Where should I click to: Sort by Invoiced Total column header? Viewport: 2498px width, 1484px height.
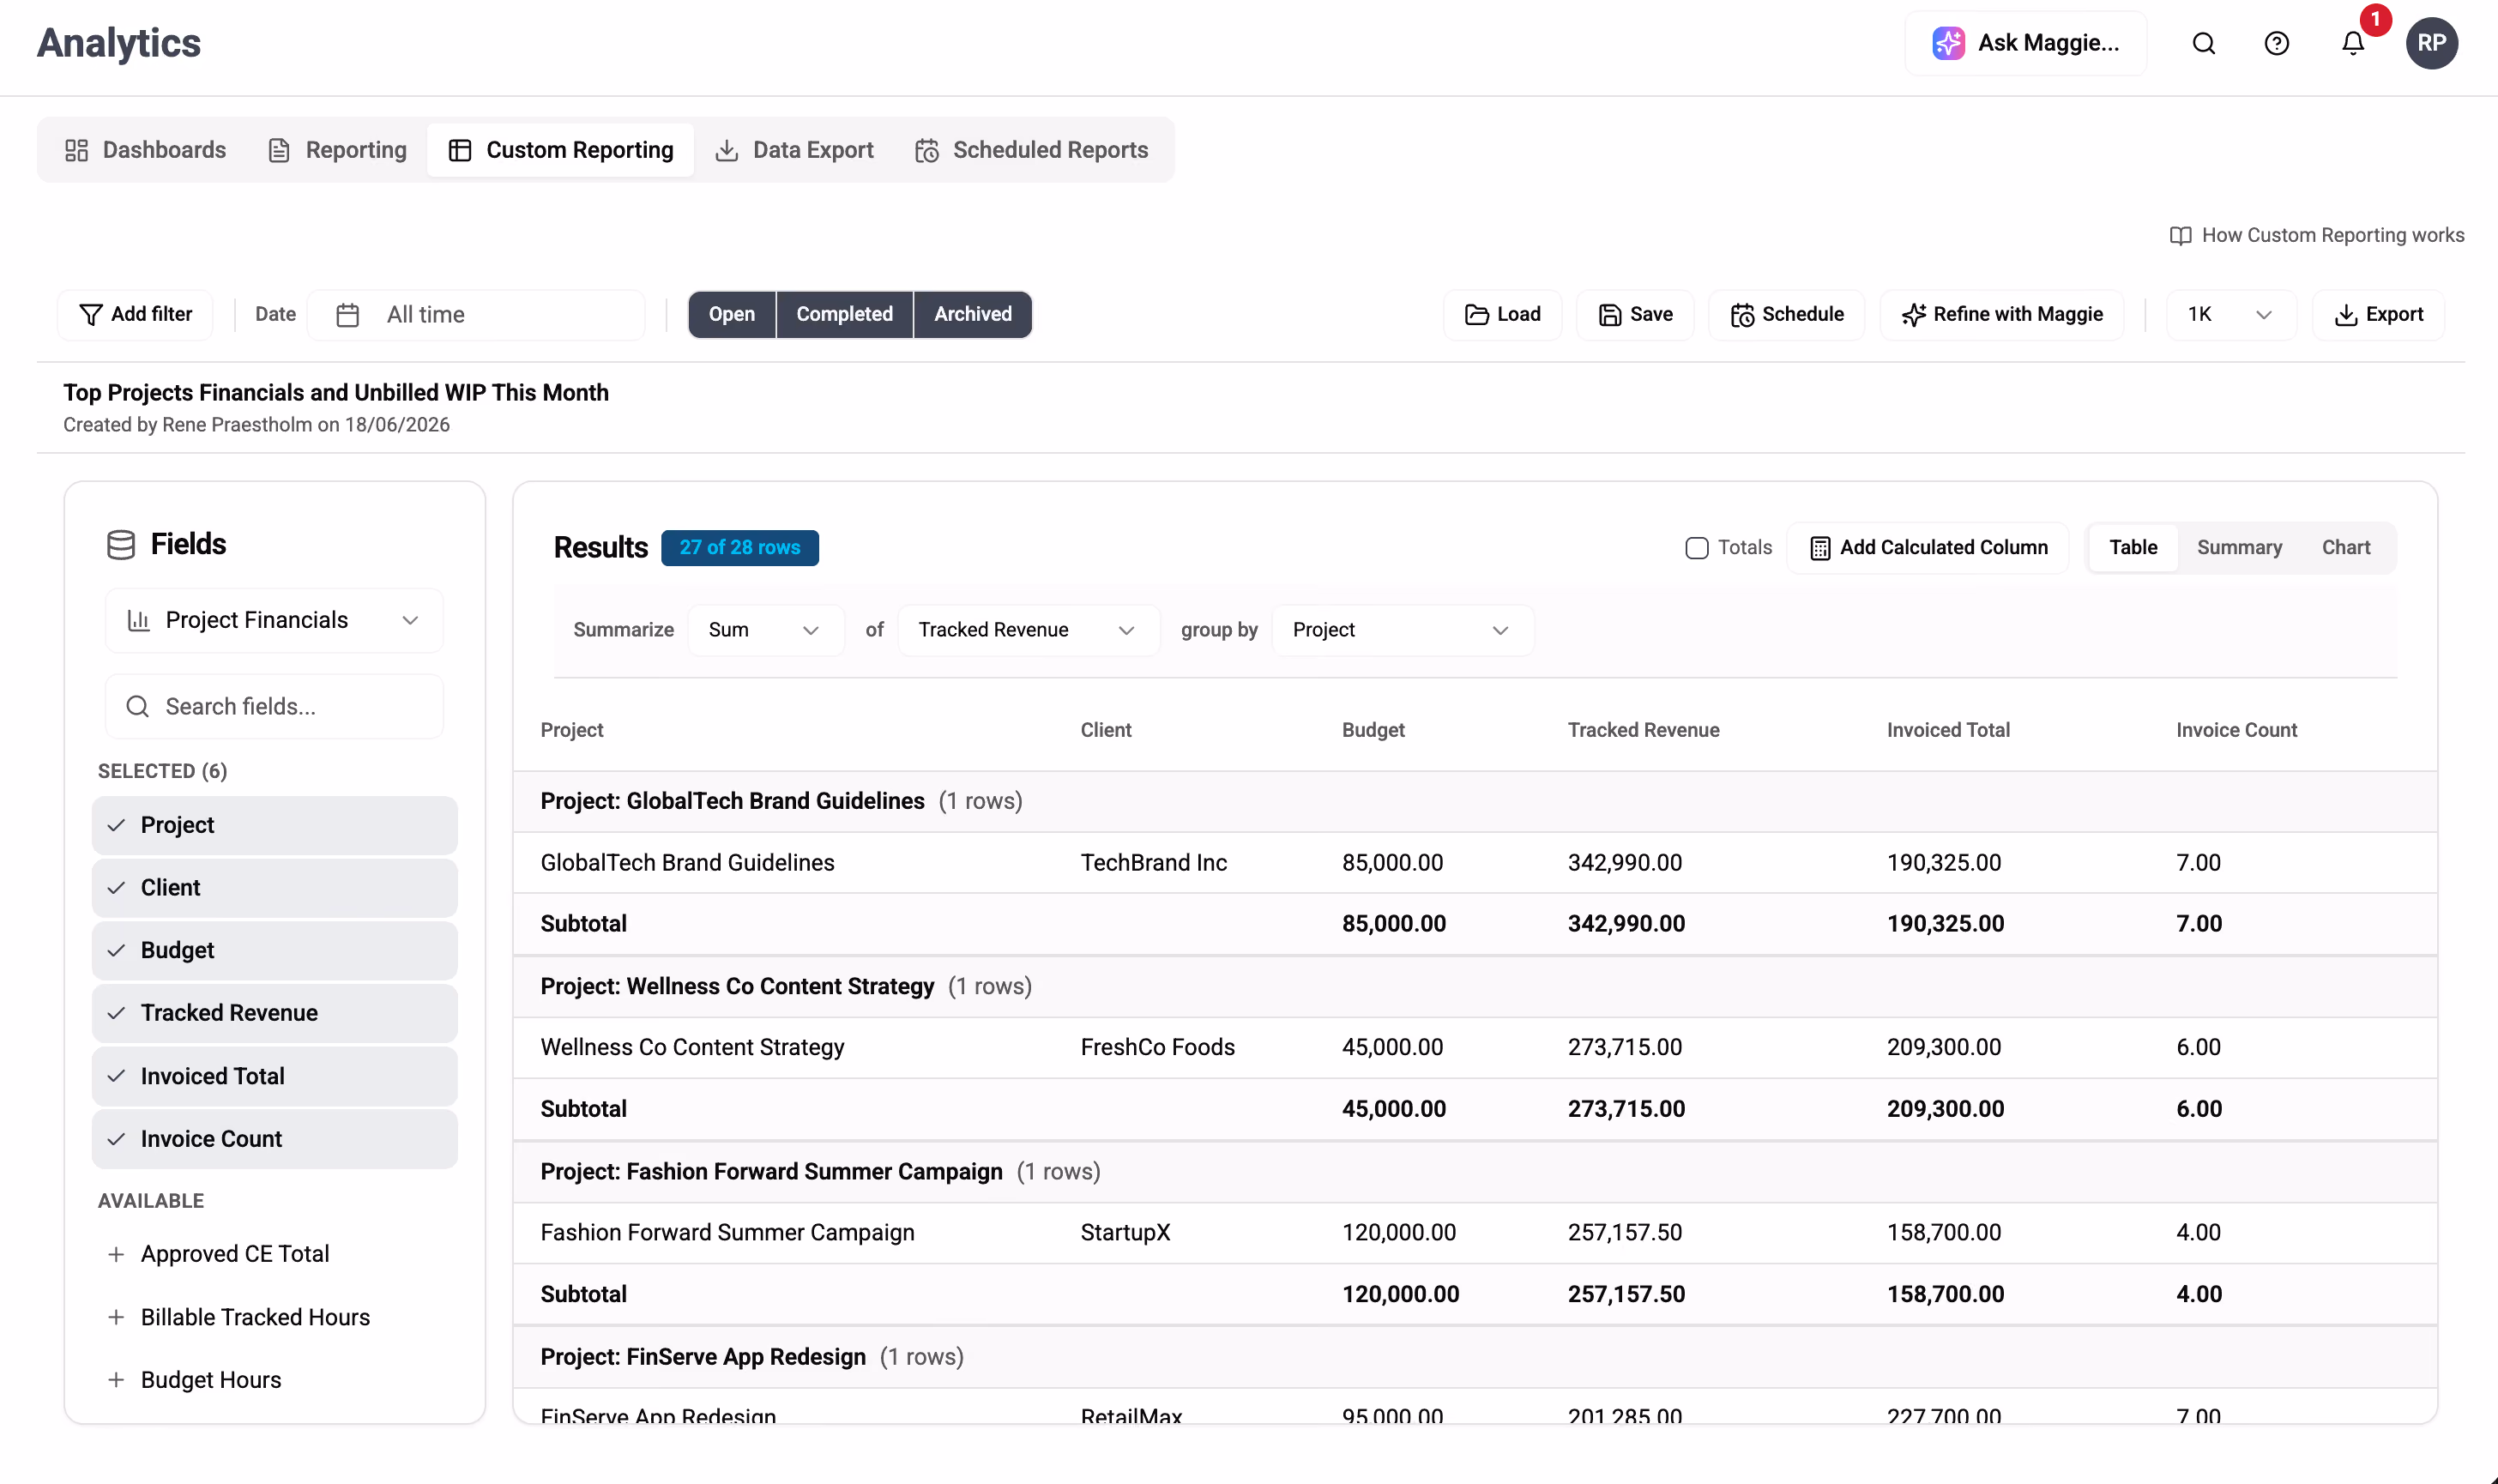(1948, 731)
